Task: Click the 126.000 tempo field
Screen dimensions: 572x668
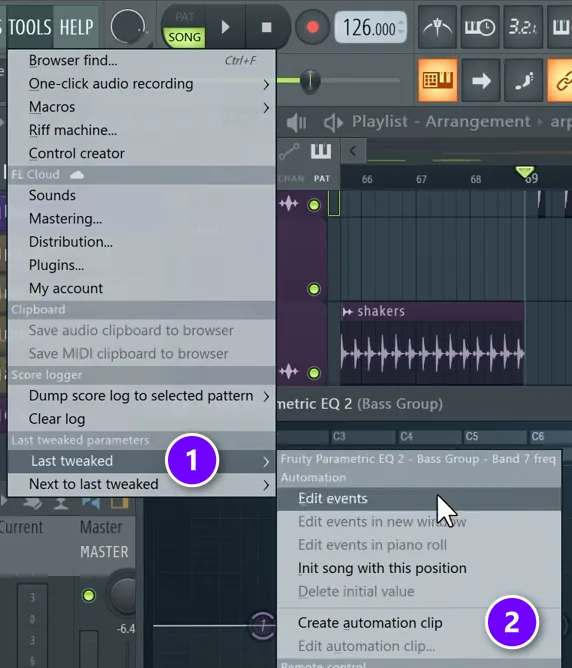Action: (x=370, y=28)
